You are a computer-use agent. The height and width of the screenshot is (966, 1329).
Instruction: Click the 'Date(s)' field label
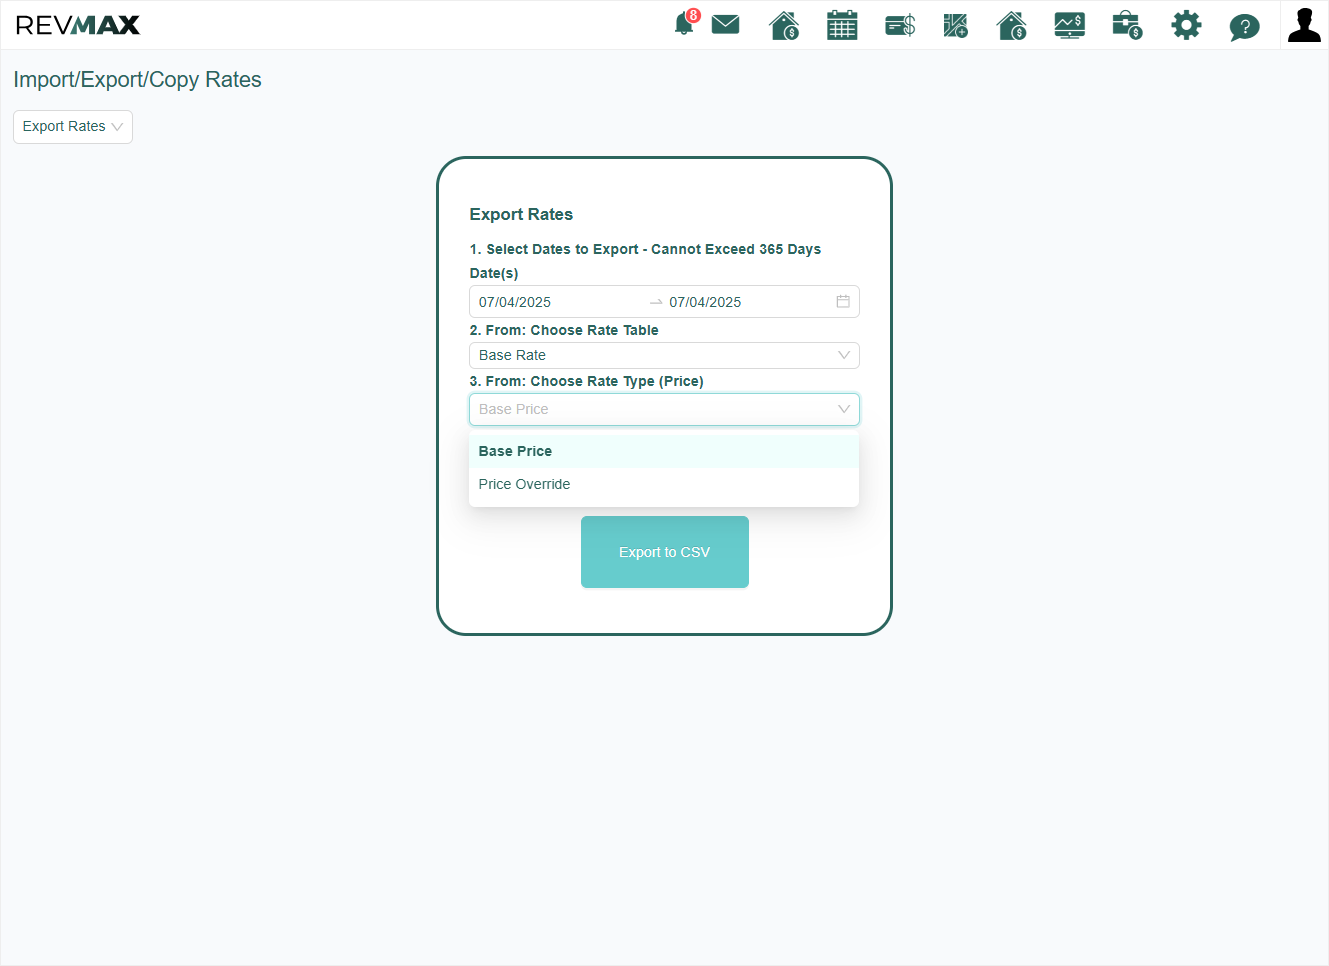point(494,273)
